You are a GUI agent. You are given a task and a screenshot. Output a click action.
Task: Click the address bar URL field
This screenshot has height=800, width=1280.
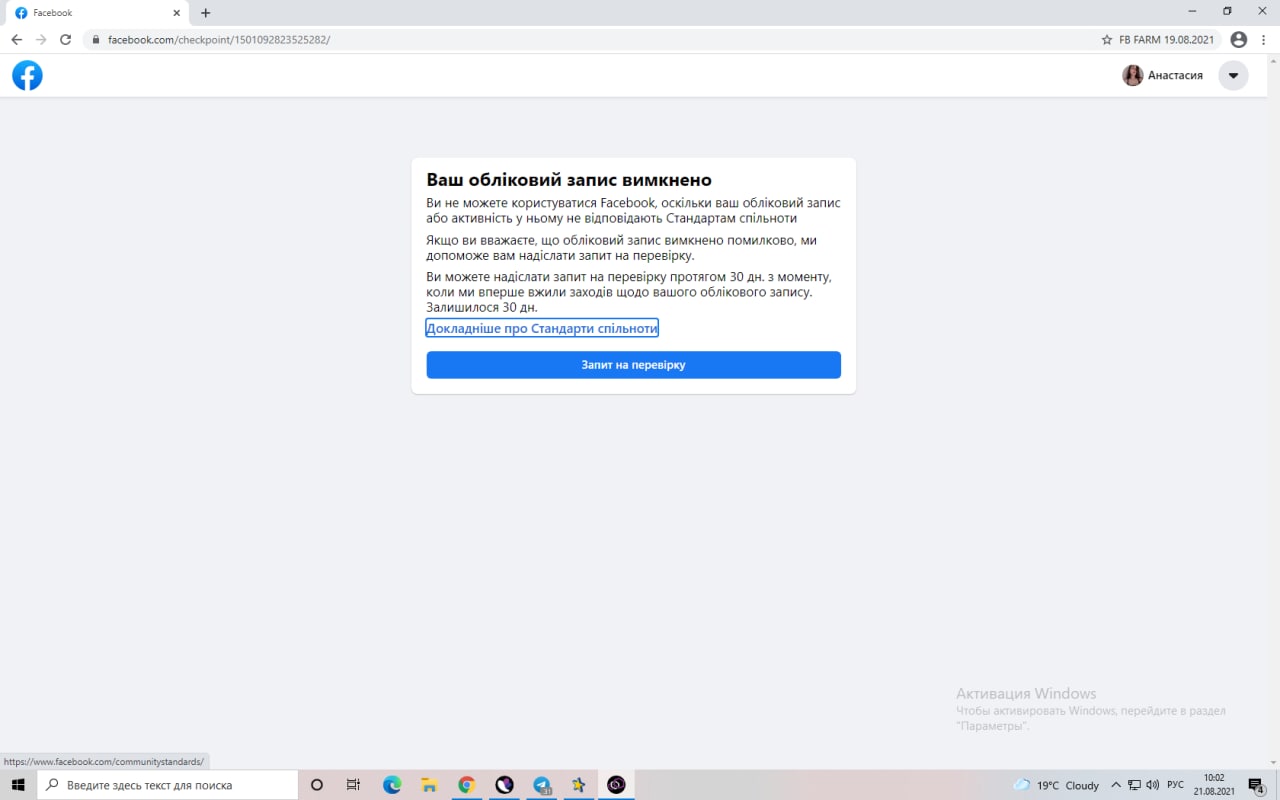590,40
